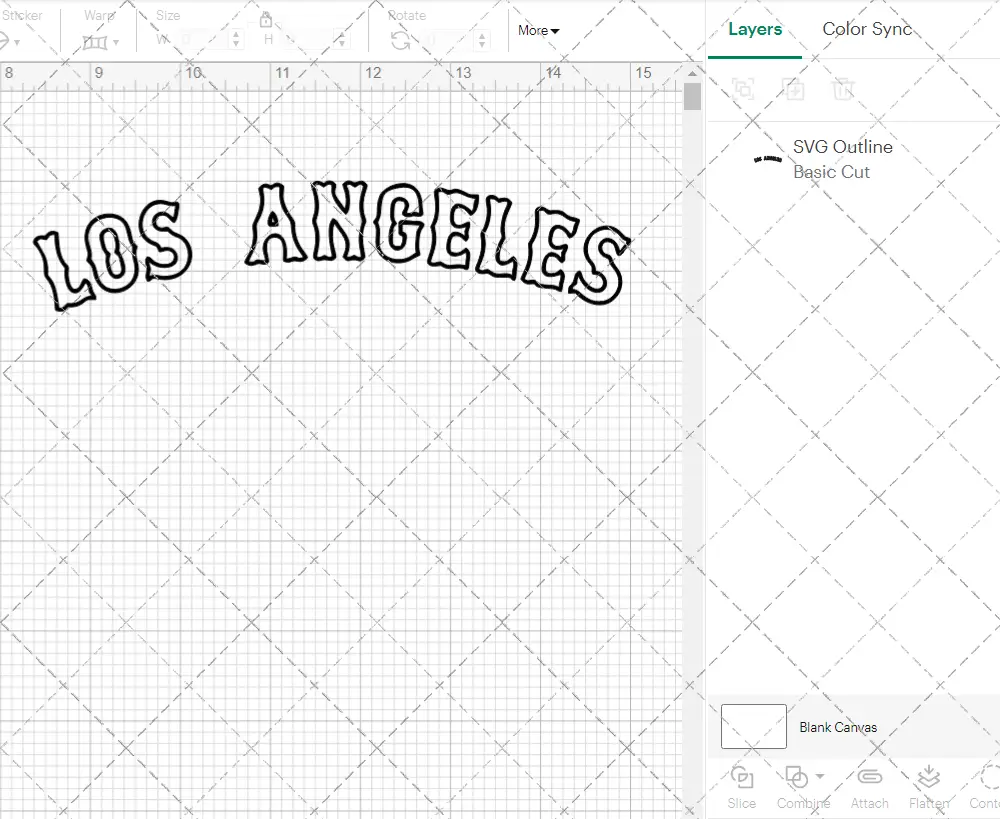Open the Combine dropdown arrow
Viewport: 1000px width, 819px height.
(x=820, y=777)
